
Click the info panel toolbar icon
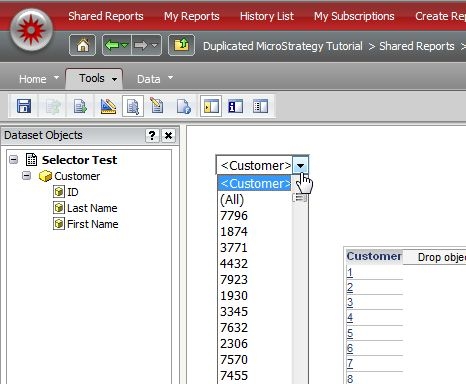click(235, 107)
